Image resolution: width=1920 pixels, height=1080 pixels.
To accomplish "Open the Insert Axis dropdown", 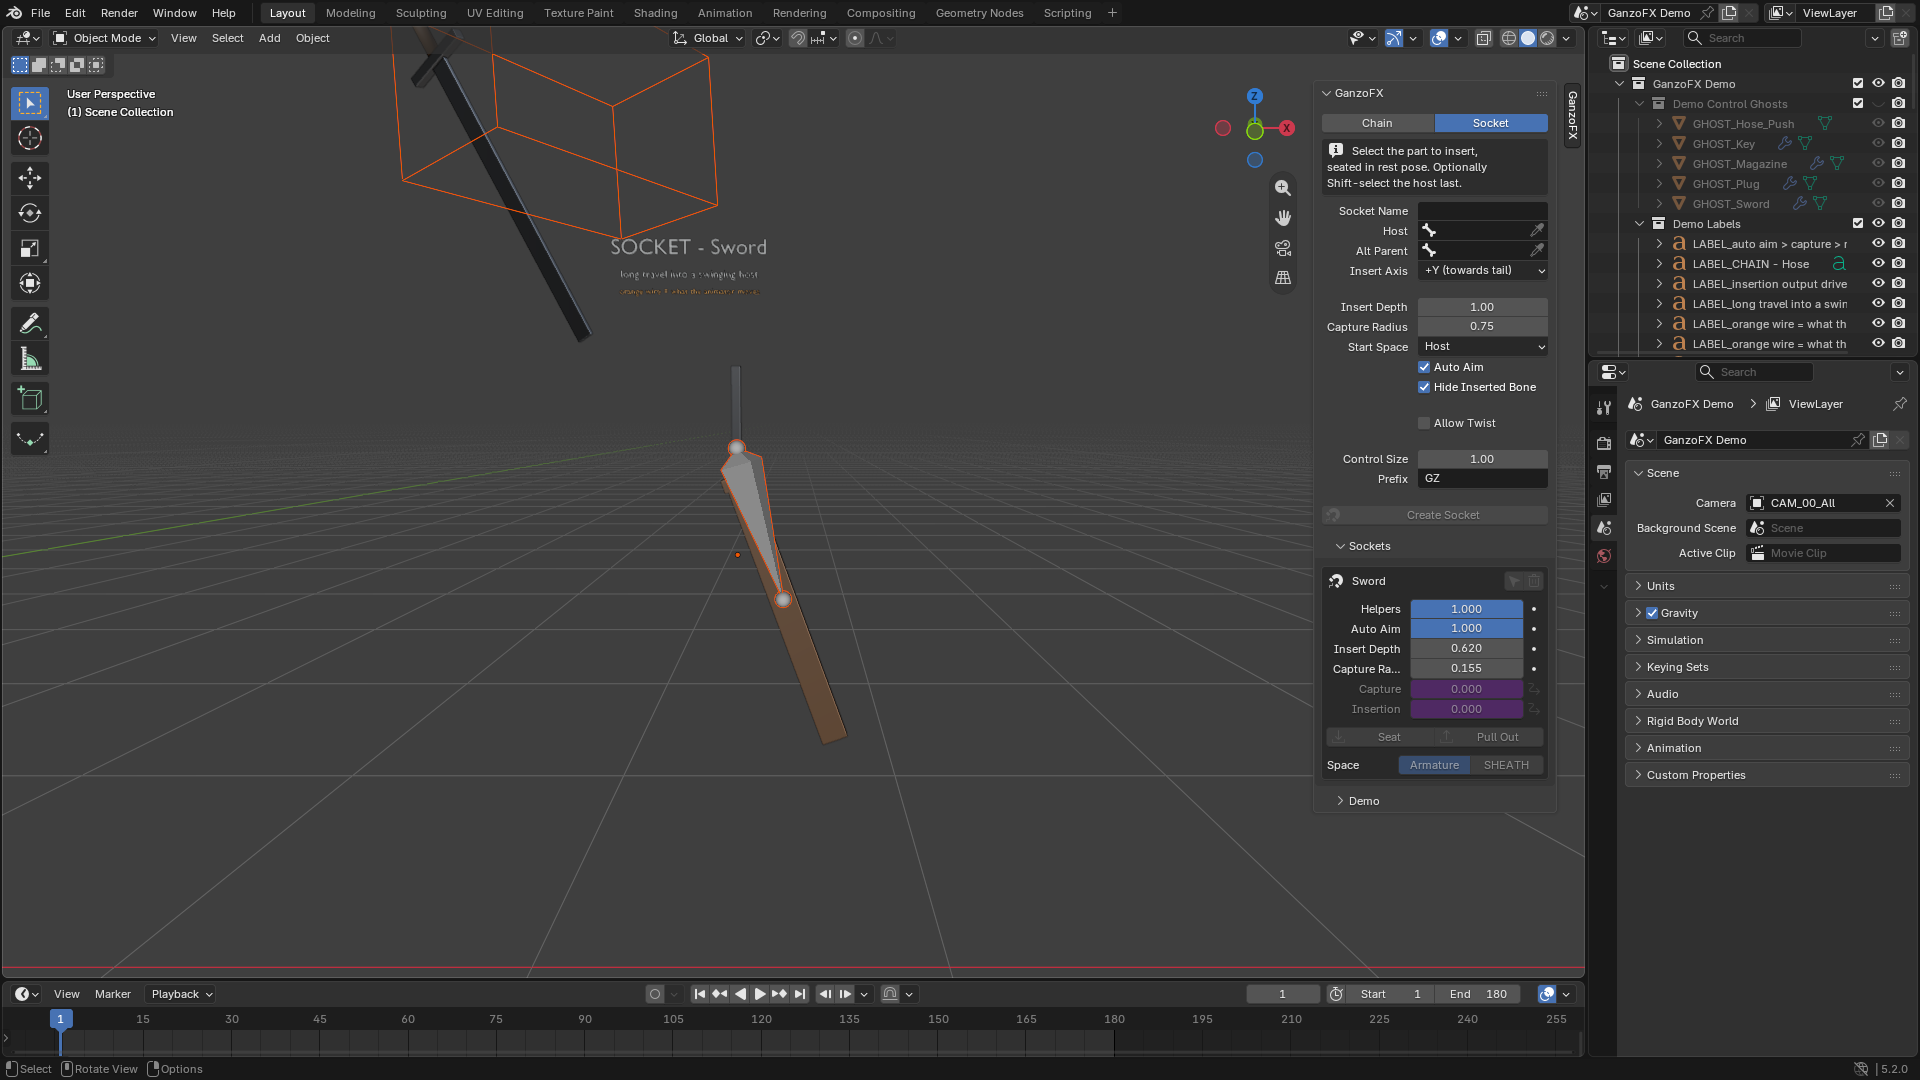I will pyautogui.click(x=1483, y=271).
